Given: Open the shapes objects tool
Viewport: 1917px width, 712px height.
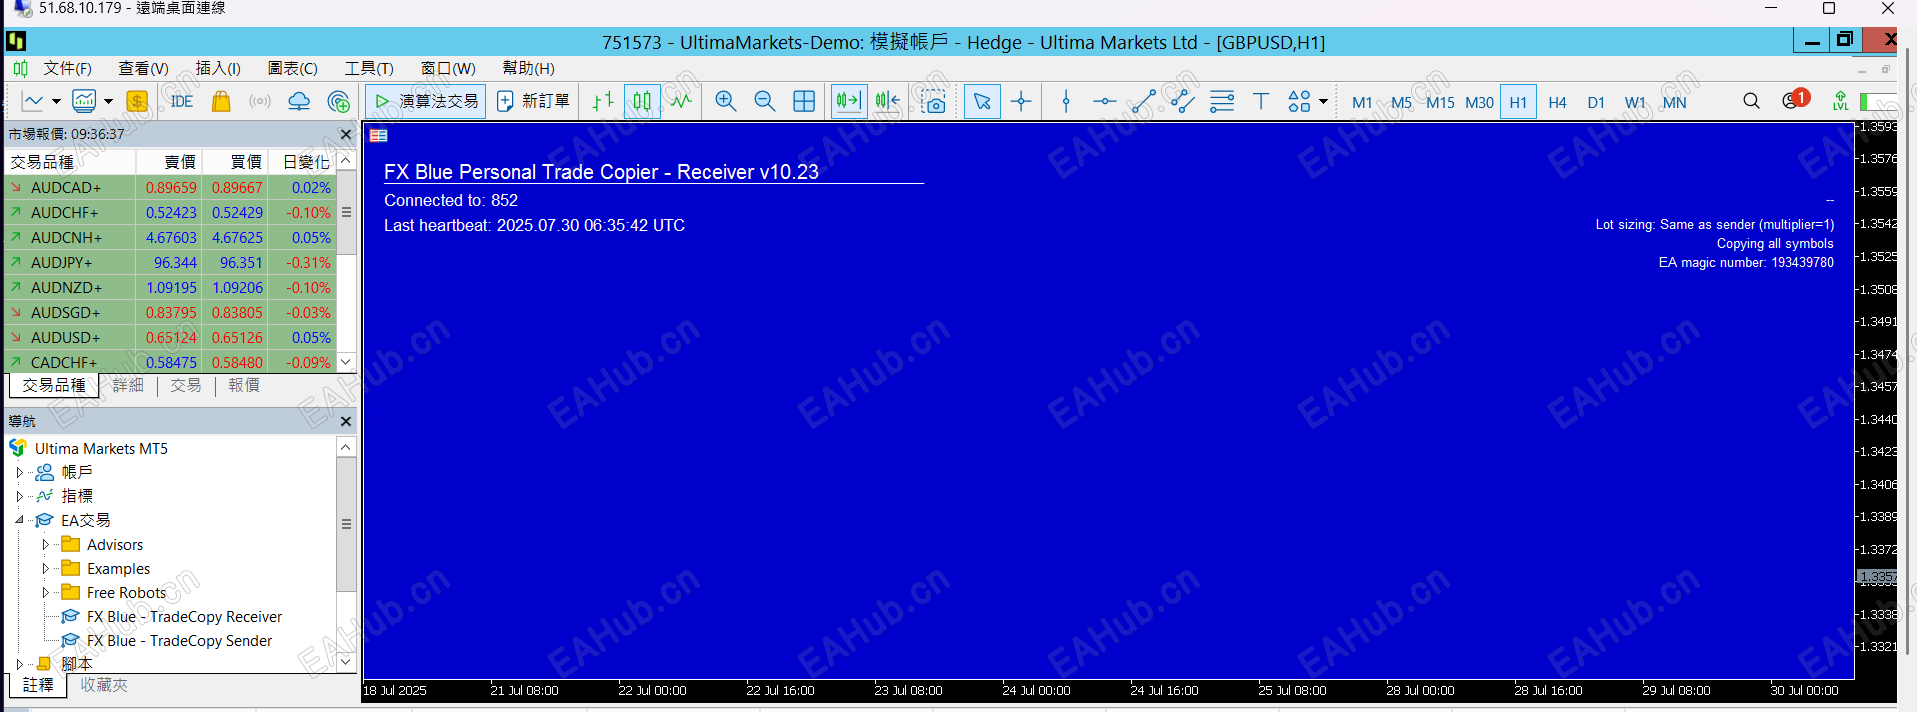Looking at the screenshot, I should pyautogui.click(x=1299, y=101).
